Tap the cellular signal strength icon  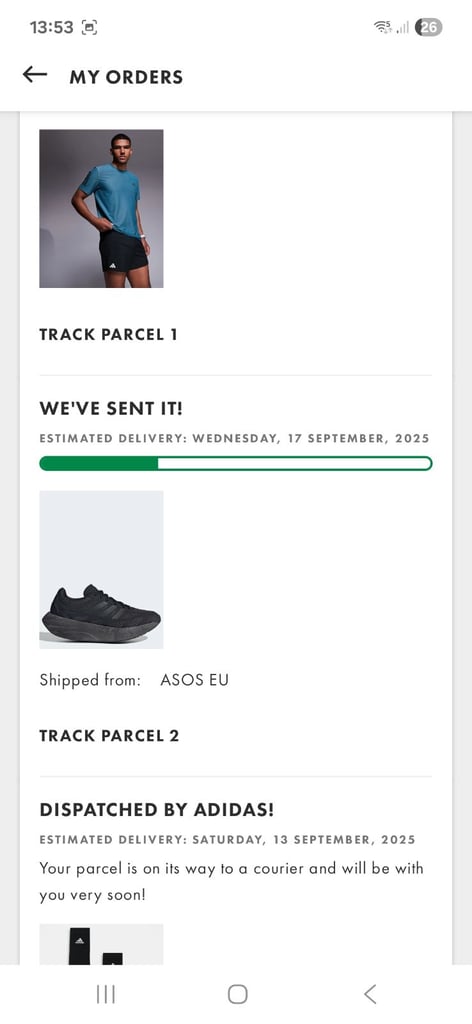point(402,27)
